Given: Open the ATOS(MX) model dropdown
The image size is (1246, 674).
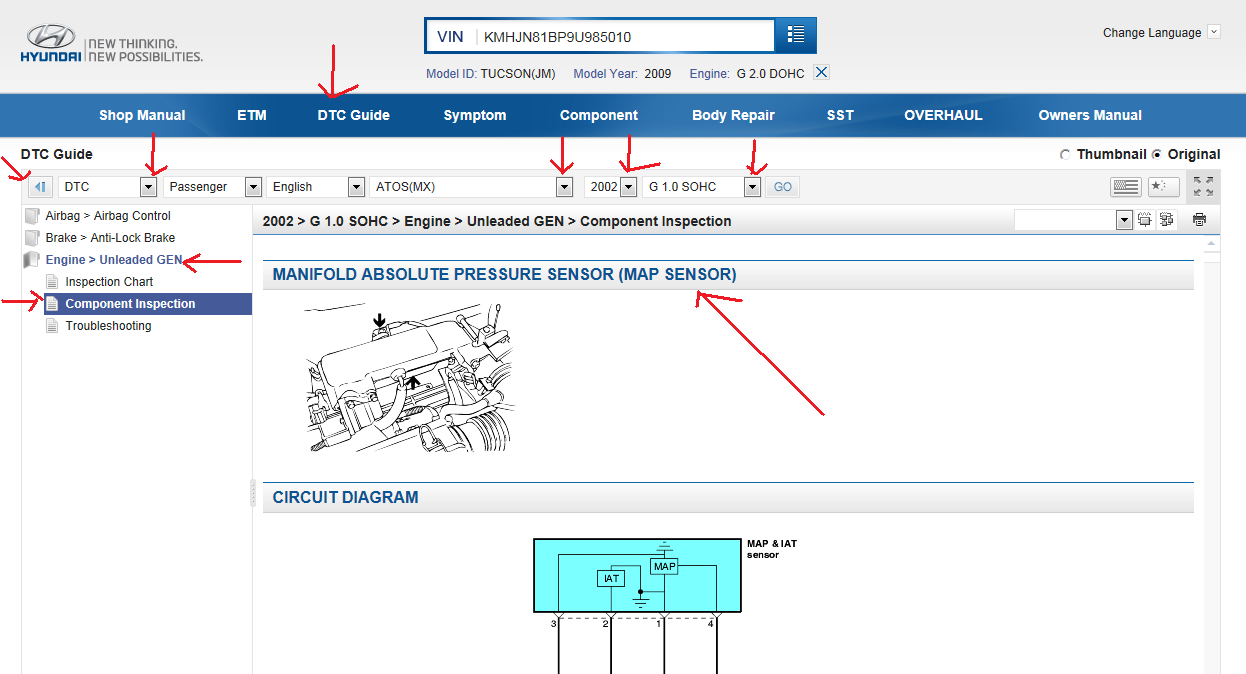Looking at the screenshot, I should [564, 187].
